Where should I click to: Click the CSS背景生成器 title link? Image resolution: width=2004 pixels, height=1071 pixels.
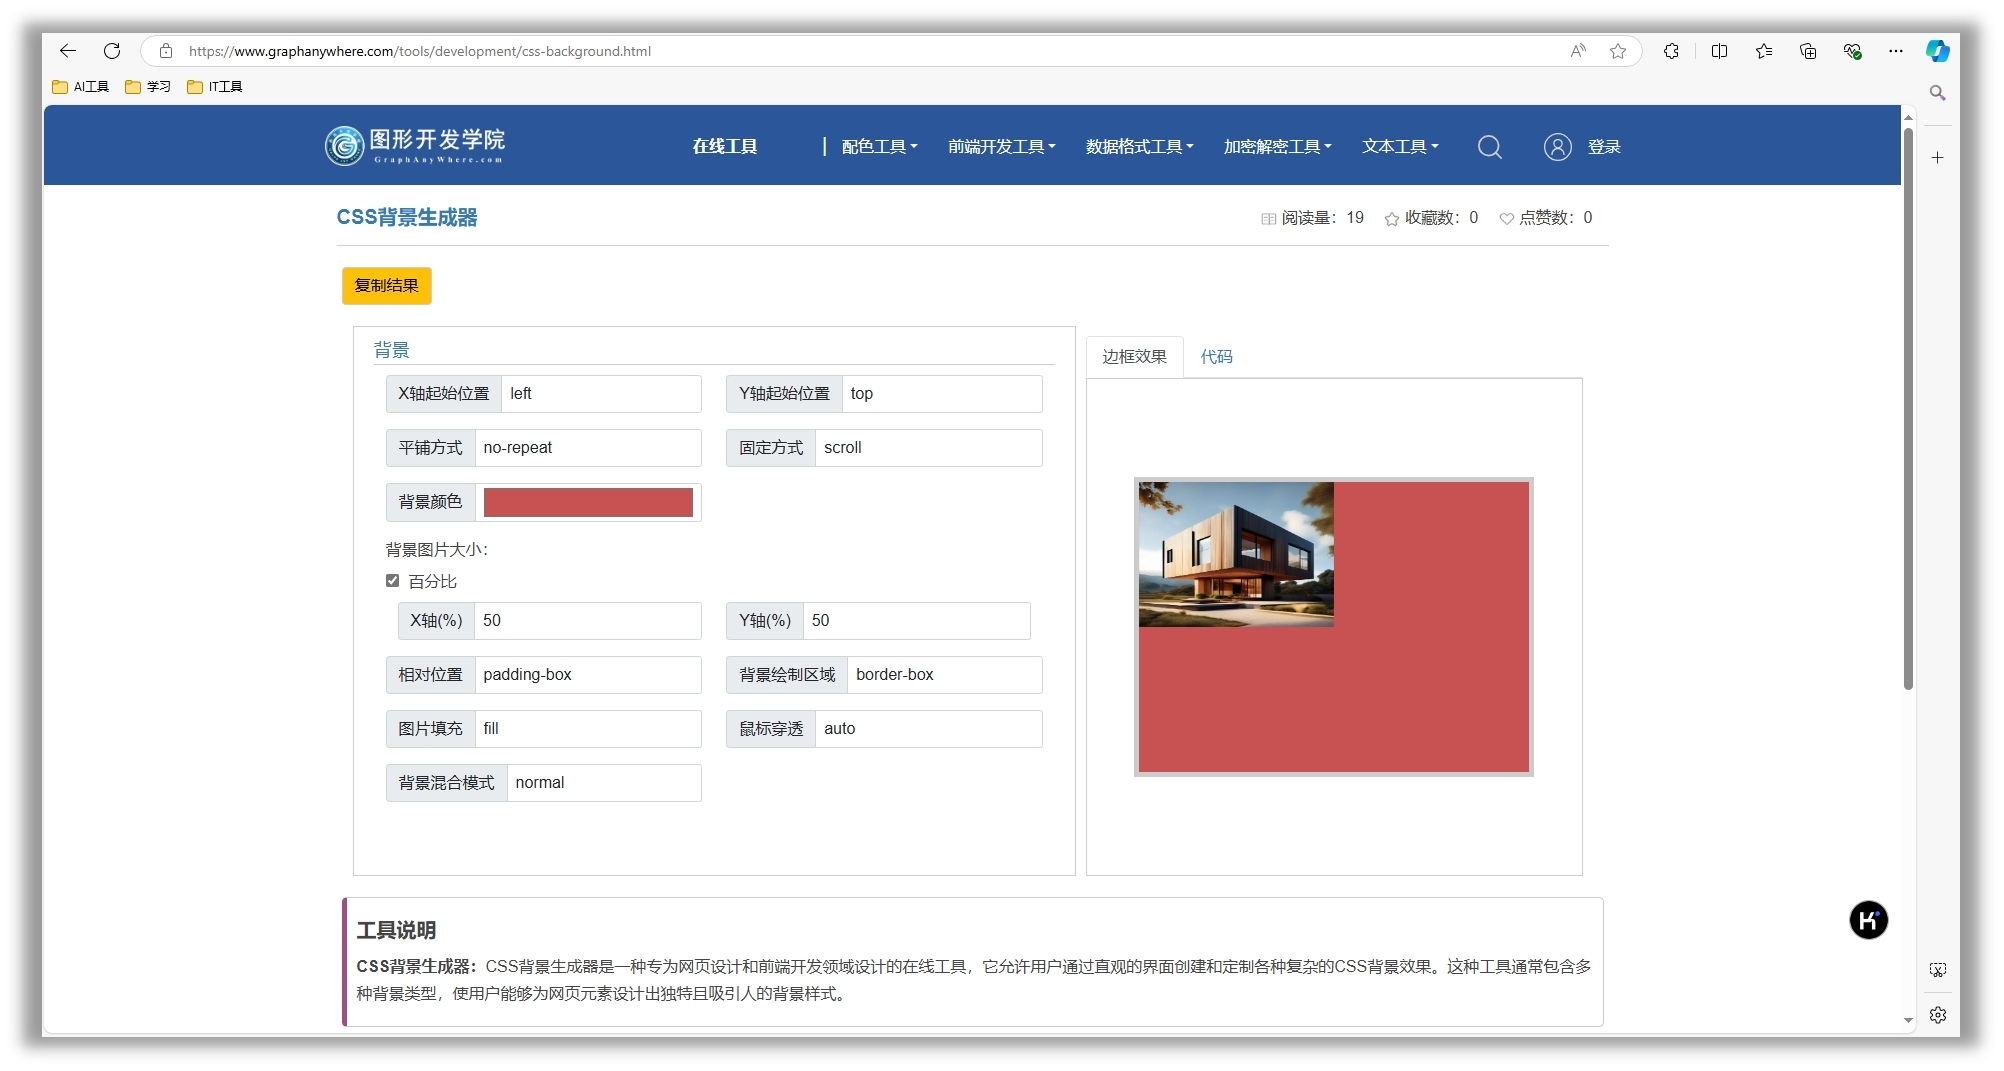coord(407,218)
